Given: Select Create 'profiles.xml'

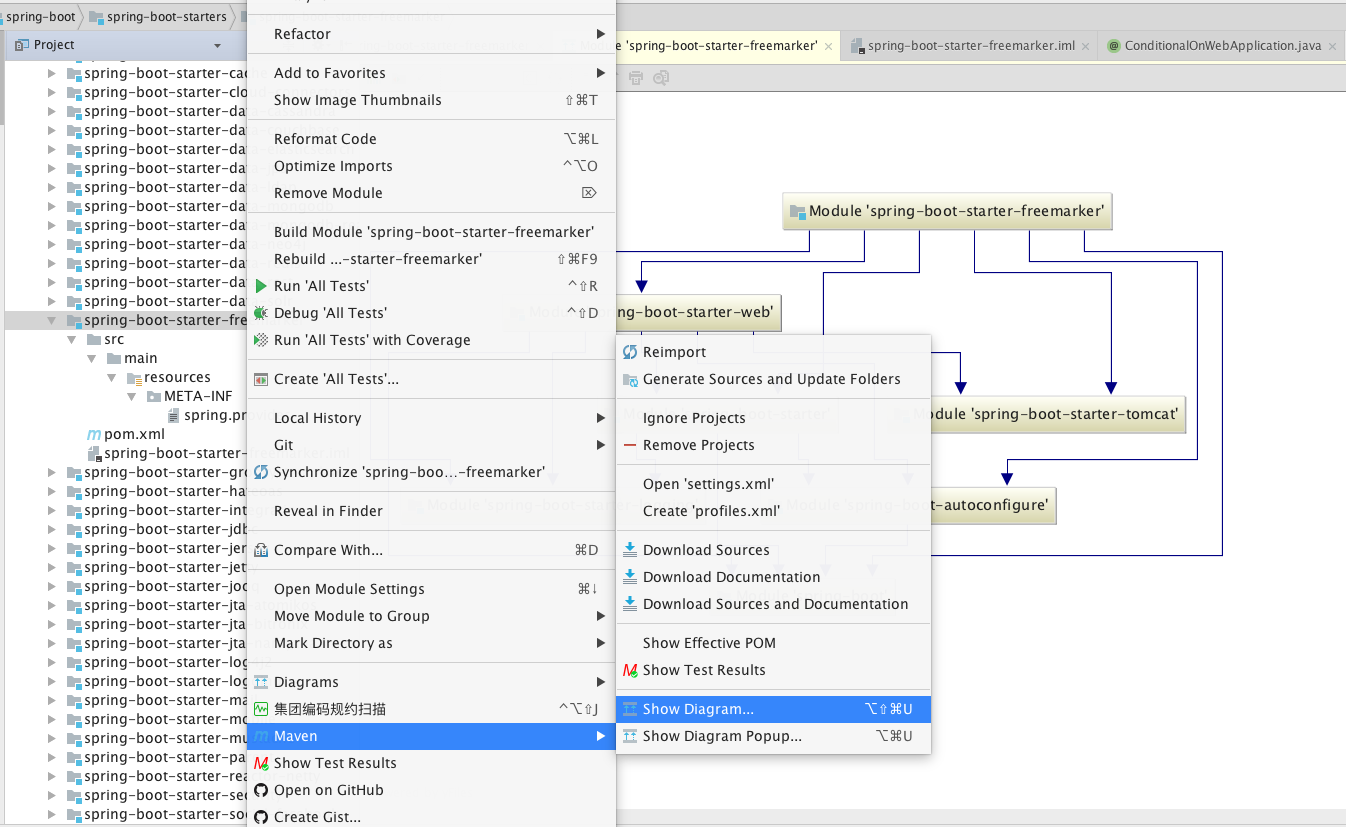Looking at the screenshot, I should click(774, 511).
